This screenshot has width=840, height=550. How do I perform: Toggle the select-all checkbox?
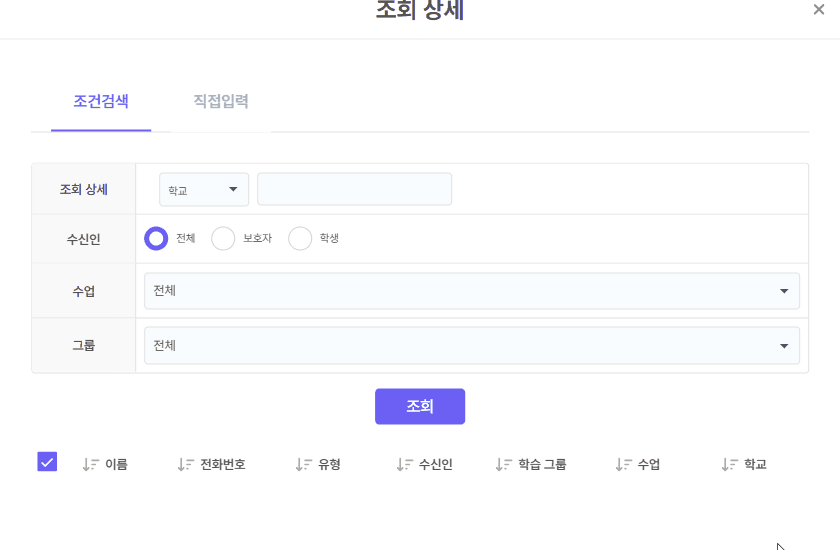[47, 461]
